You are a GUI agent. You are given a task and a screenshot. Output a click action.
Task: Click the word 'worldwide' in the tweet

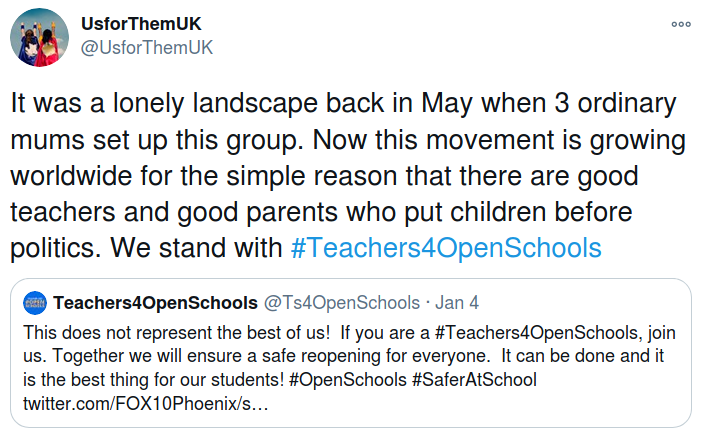point(71,176)
